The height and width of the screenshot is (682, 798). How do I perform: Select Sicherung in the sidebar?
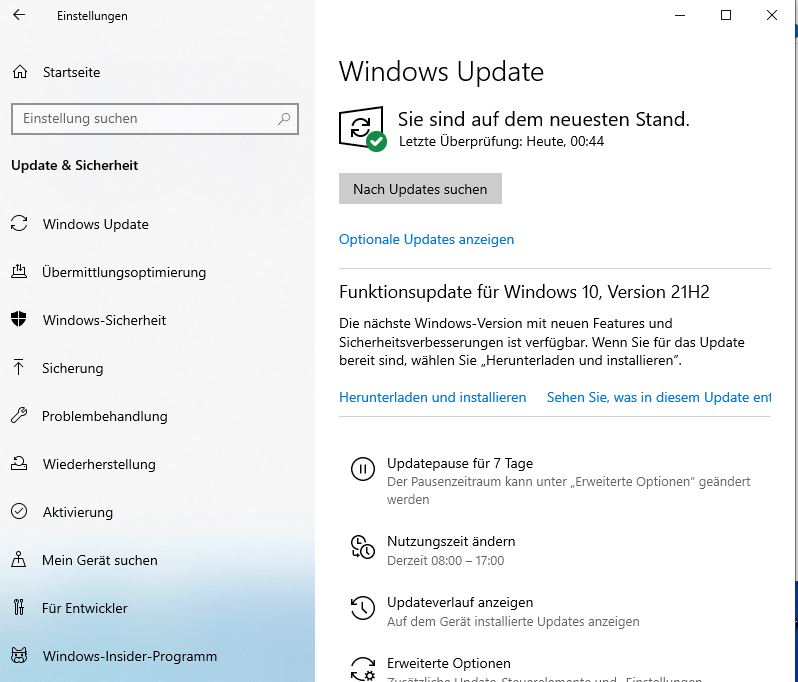[72, 368]
